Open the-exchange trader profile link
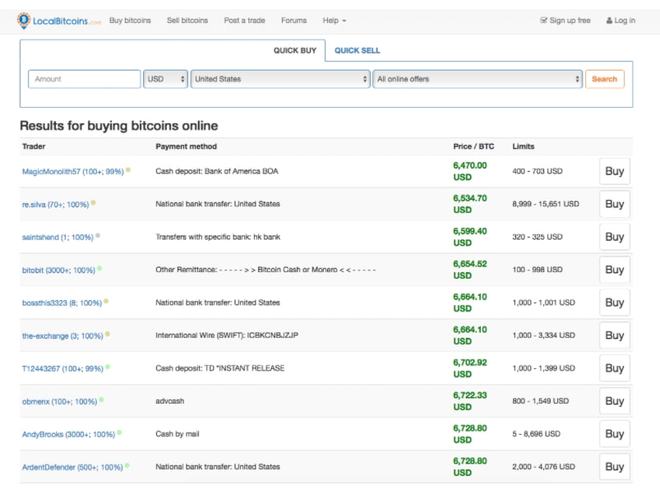This screenshot has height=499, width=660. pyautogui.click(x=62, y=336)
